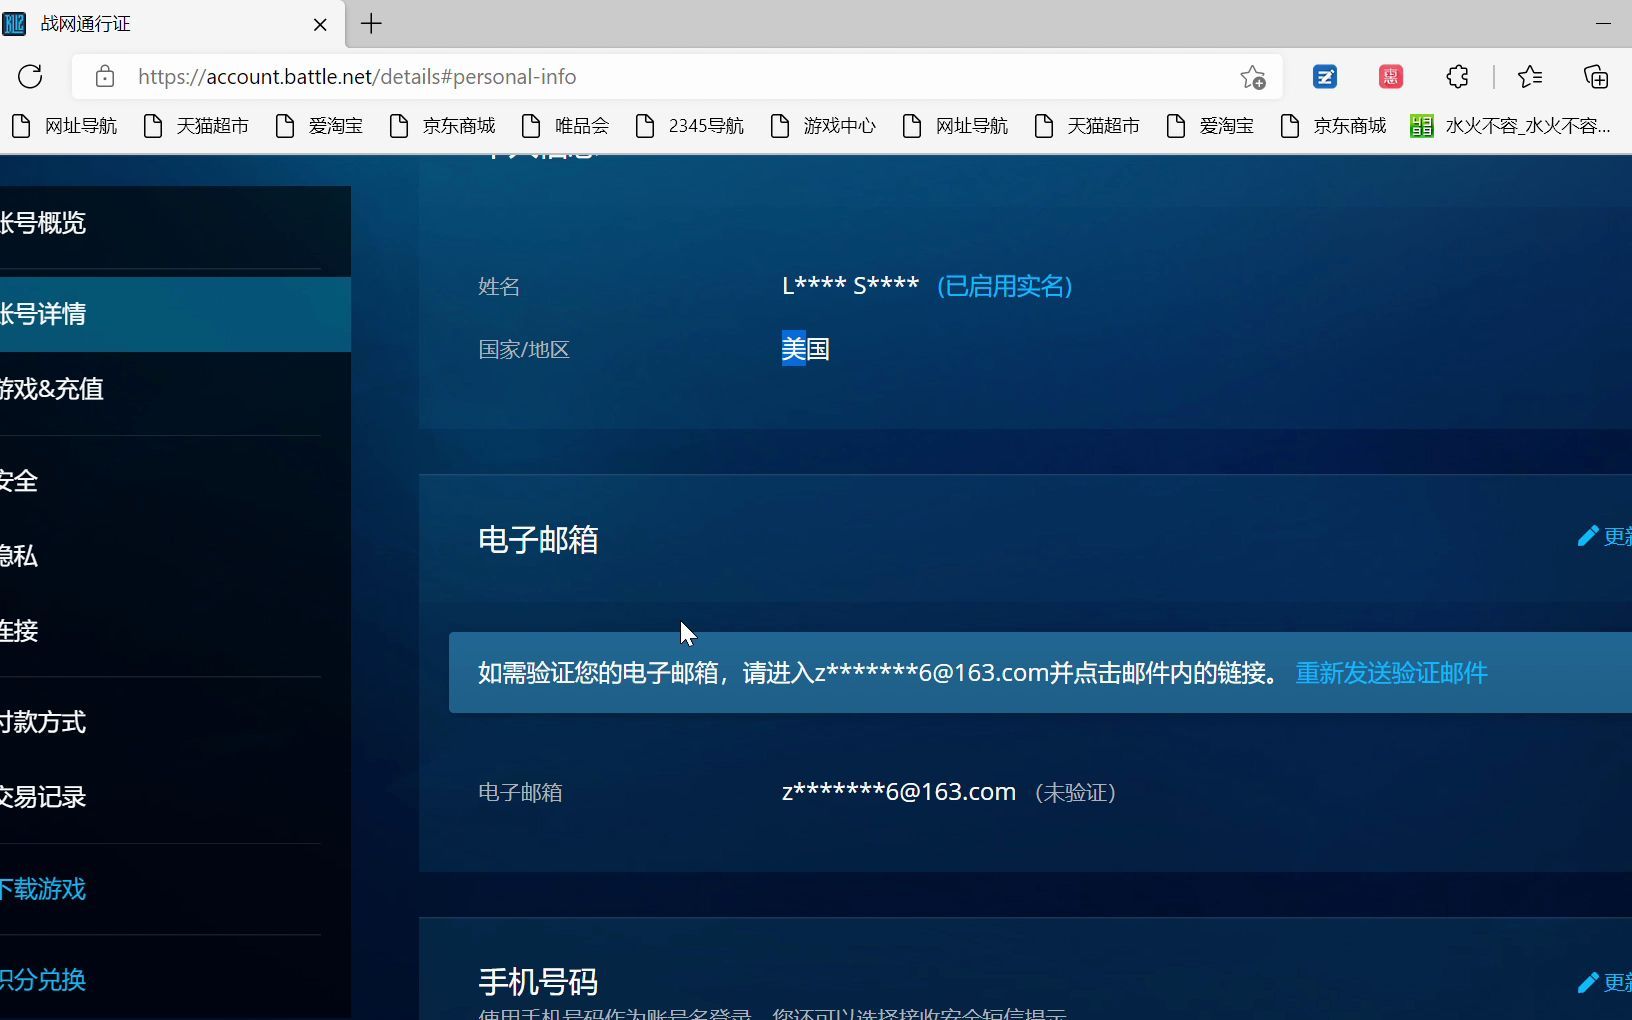Screen dimensions: 1632x1020
Task: Open the 水火不容 bookmark
Action: pos(1511,126)
